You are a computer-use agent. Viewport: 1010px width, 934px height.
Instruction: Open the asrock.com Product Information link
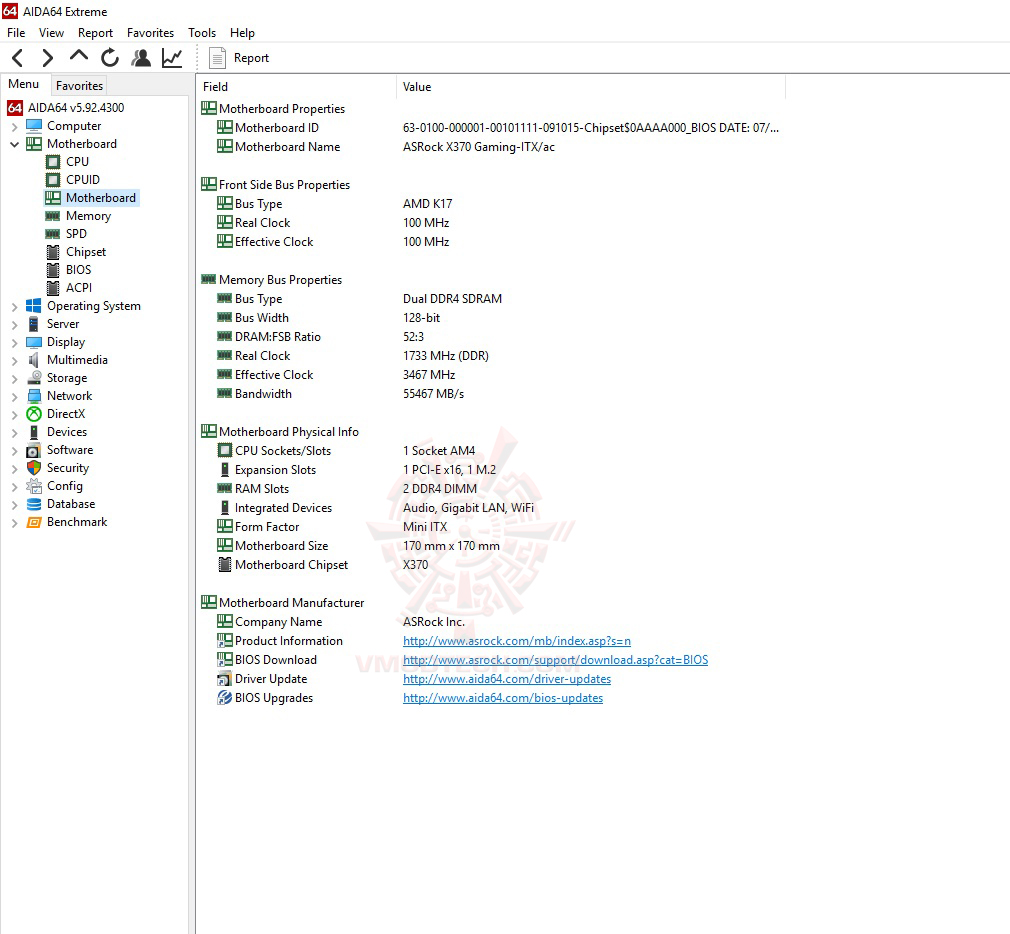coord(517,641)
